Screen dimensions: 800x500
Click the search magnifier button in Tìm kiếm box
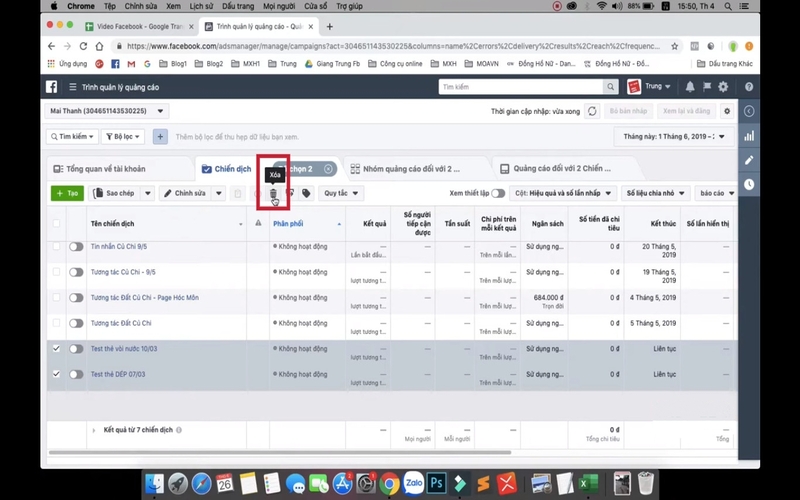coord(610,87)
